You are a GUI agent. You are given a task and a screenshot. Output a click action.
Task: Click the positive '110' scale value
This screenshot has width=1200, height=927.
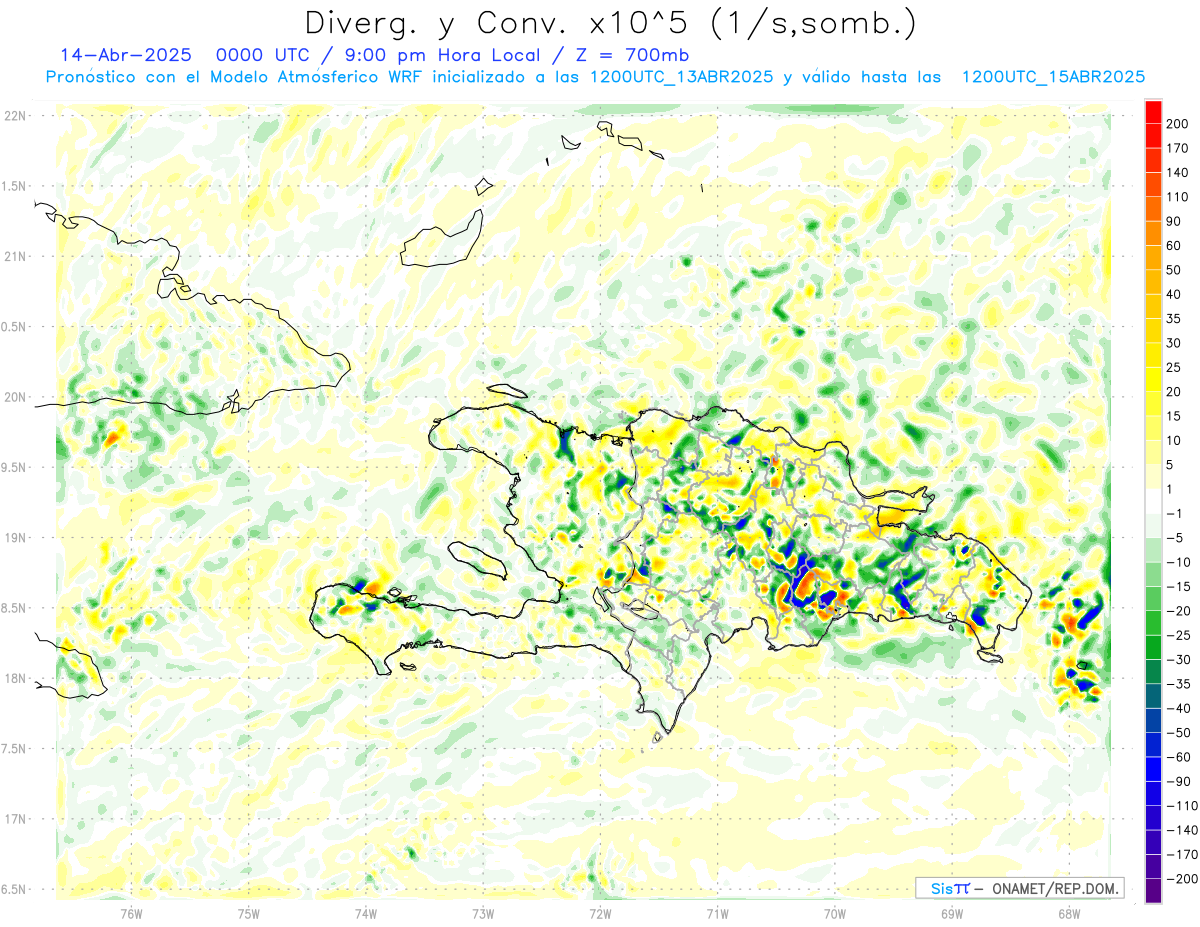tap(1177, 197)
